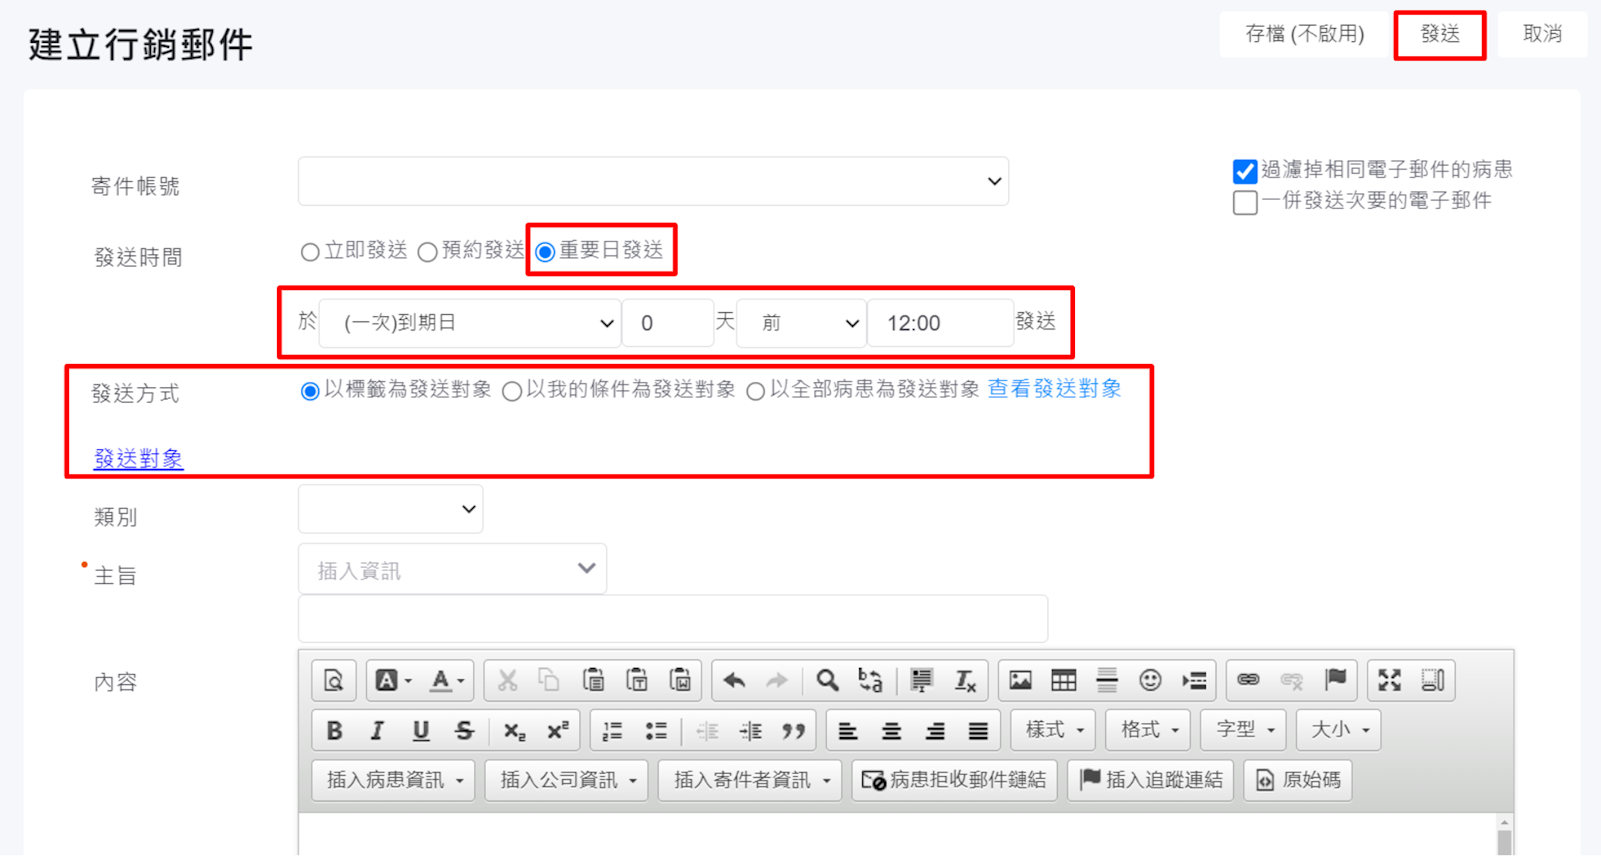
Task: Switch to 原始碼 source view
Action: point(1298,781)
